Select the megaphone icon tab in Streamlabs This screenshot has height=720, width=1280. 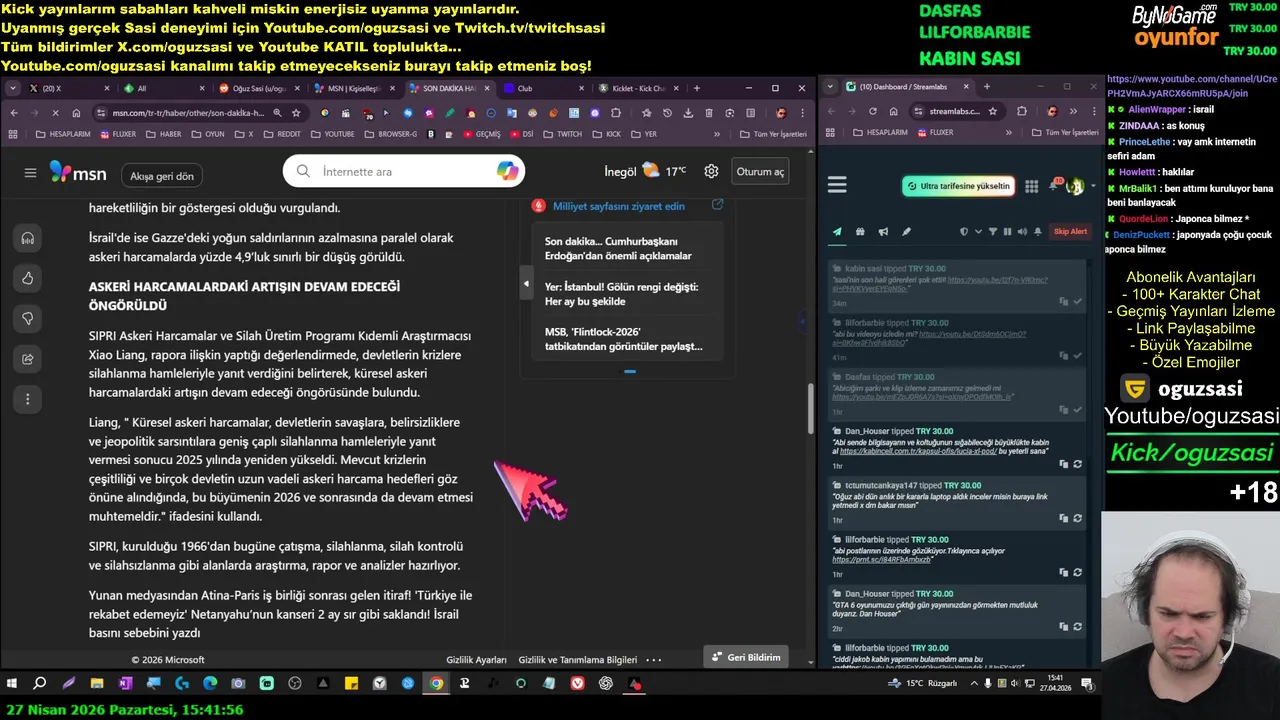click(883, 232)
